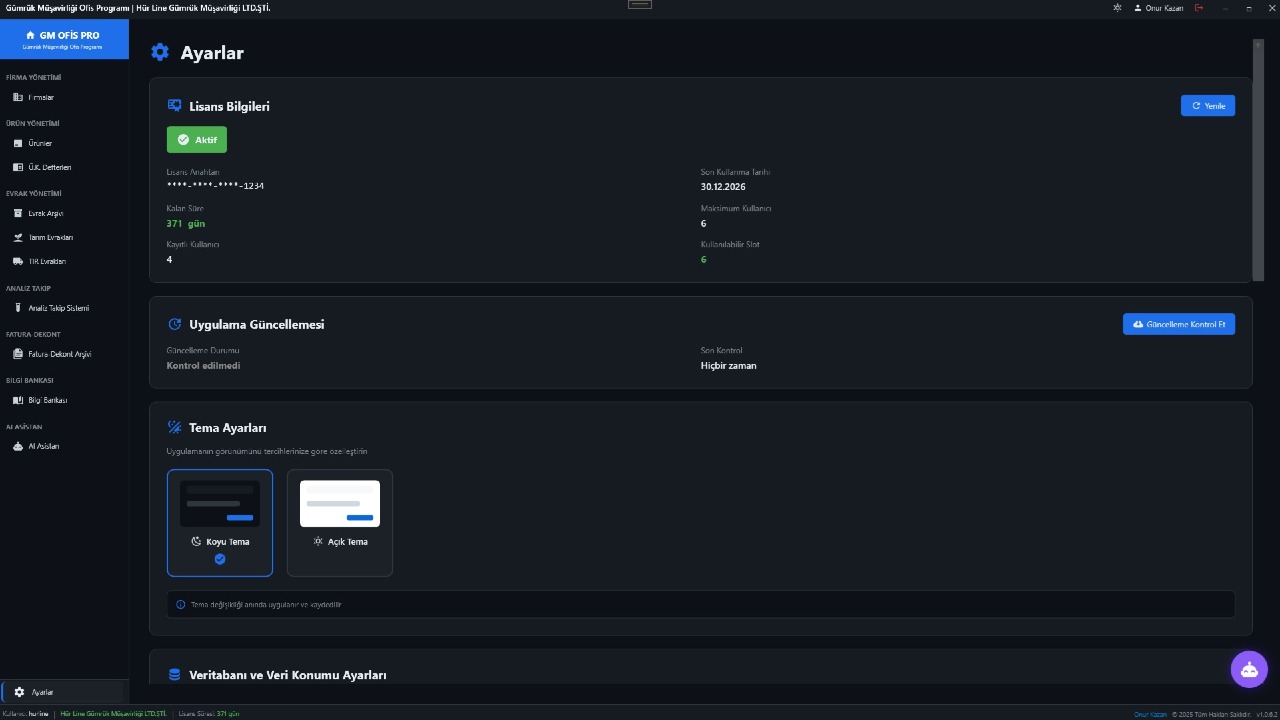Click the red logout icon

coord(1199,8)
